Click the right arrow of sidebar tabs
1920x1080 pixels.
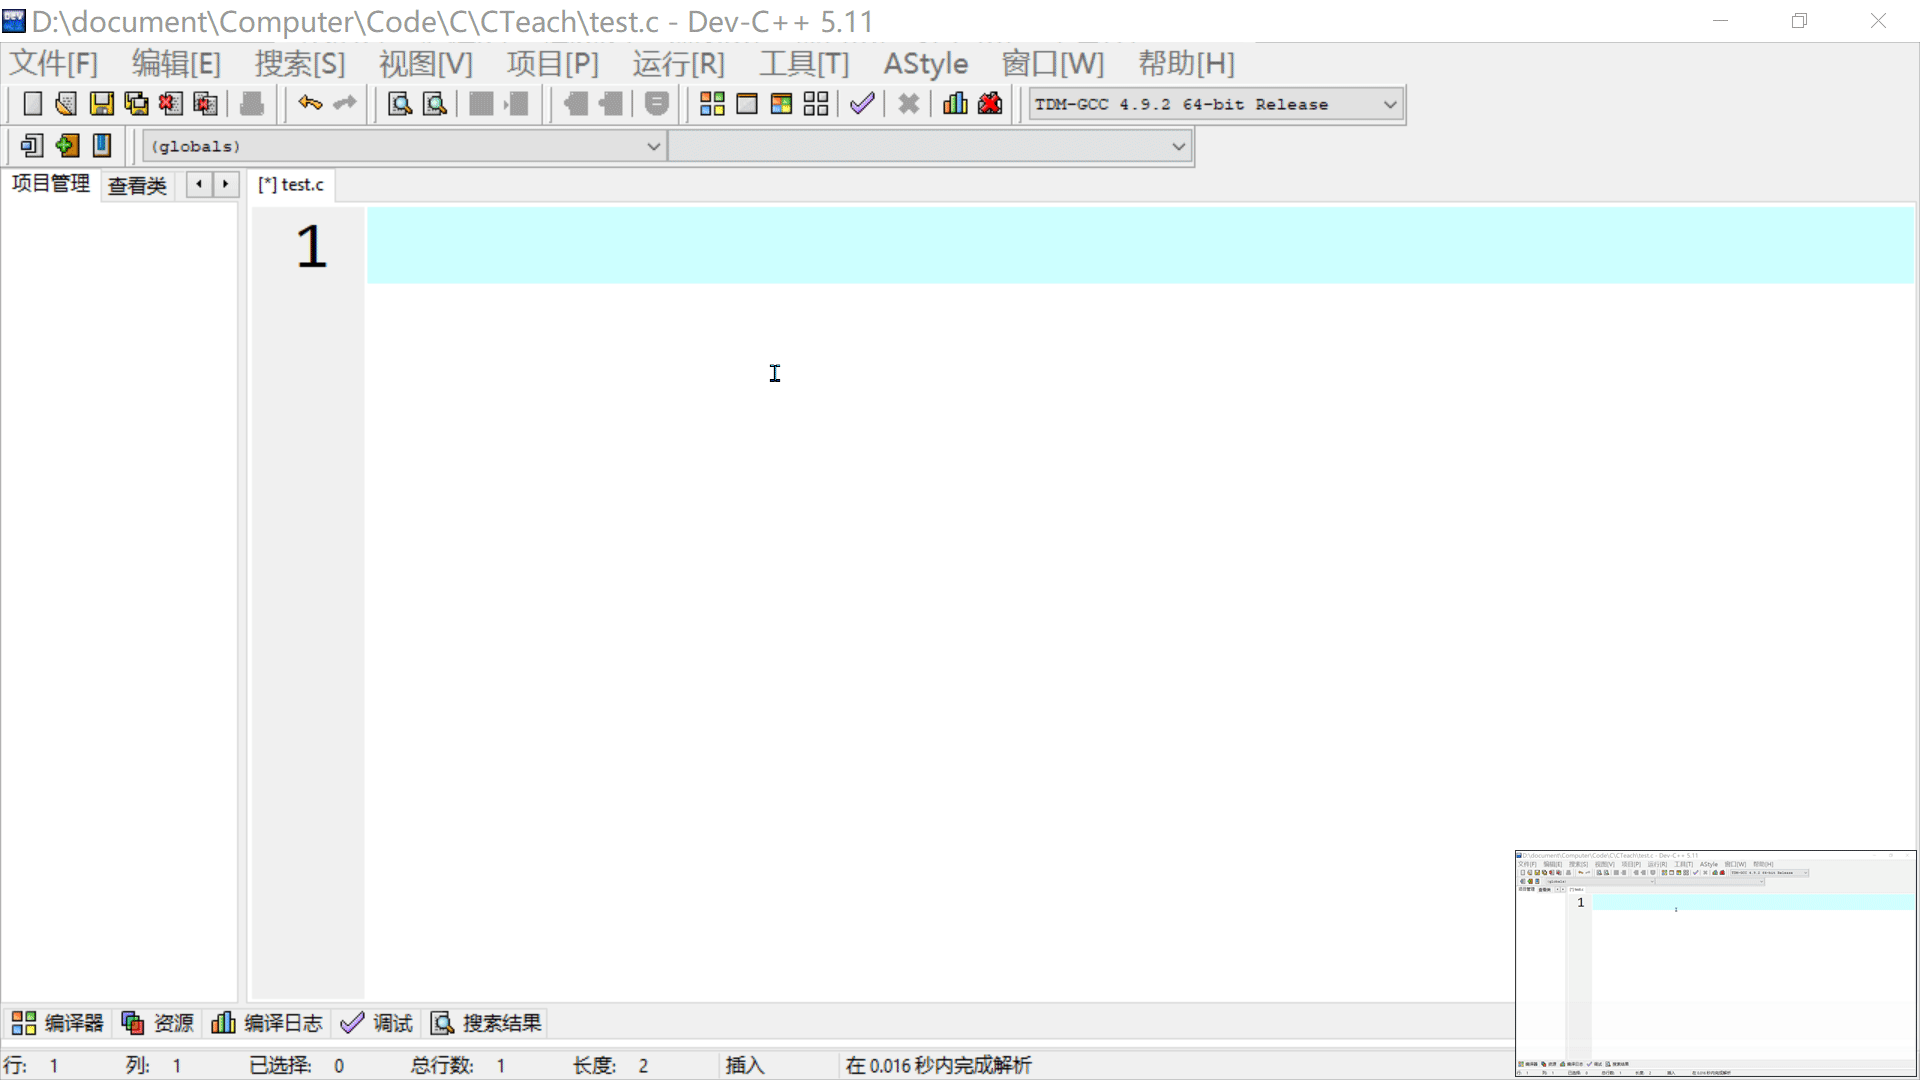[x=226, y=184]
